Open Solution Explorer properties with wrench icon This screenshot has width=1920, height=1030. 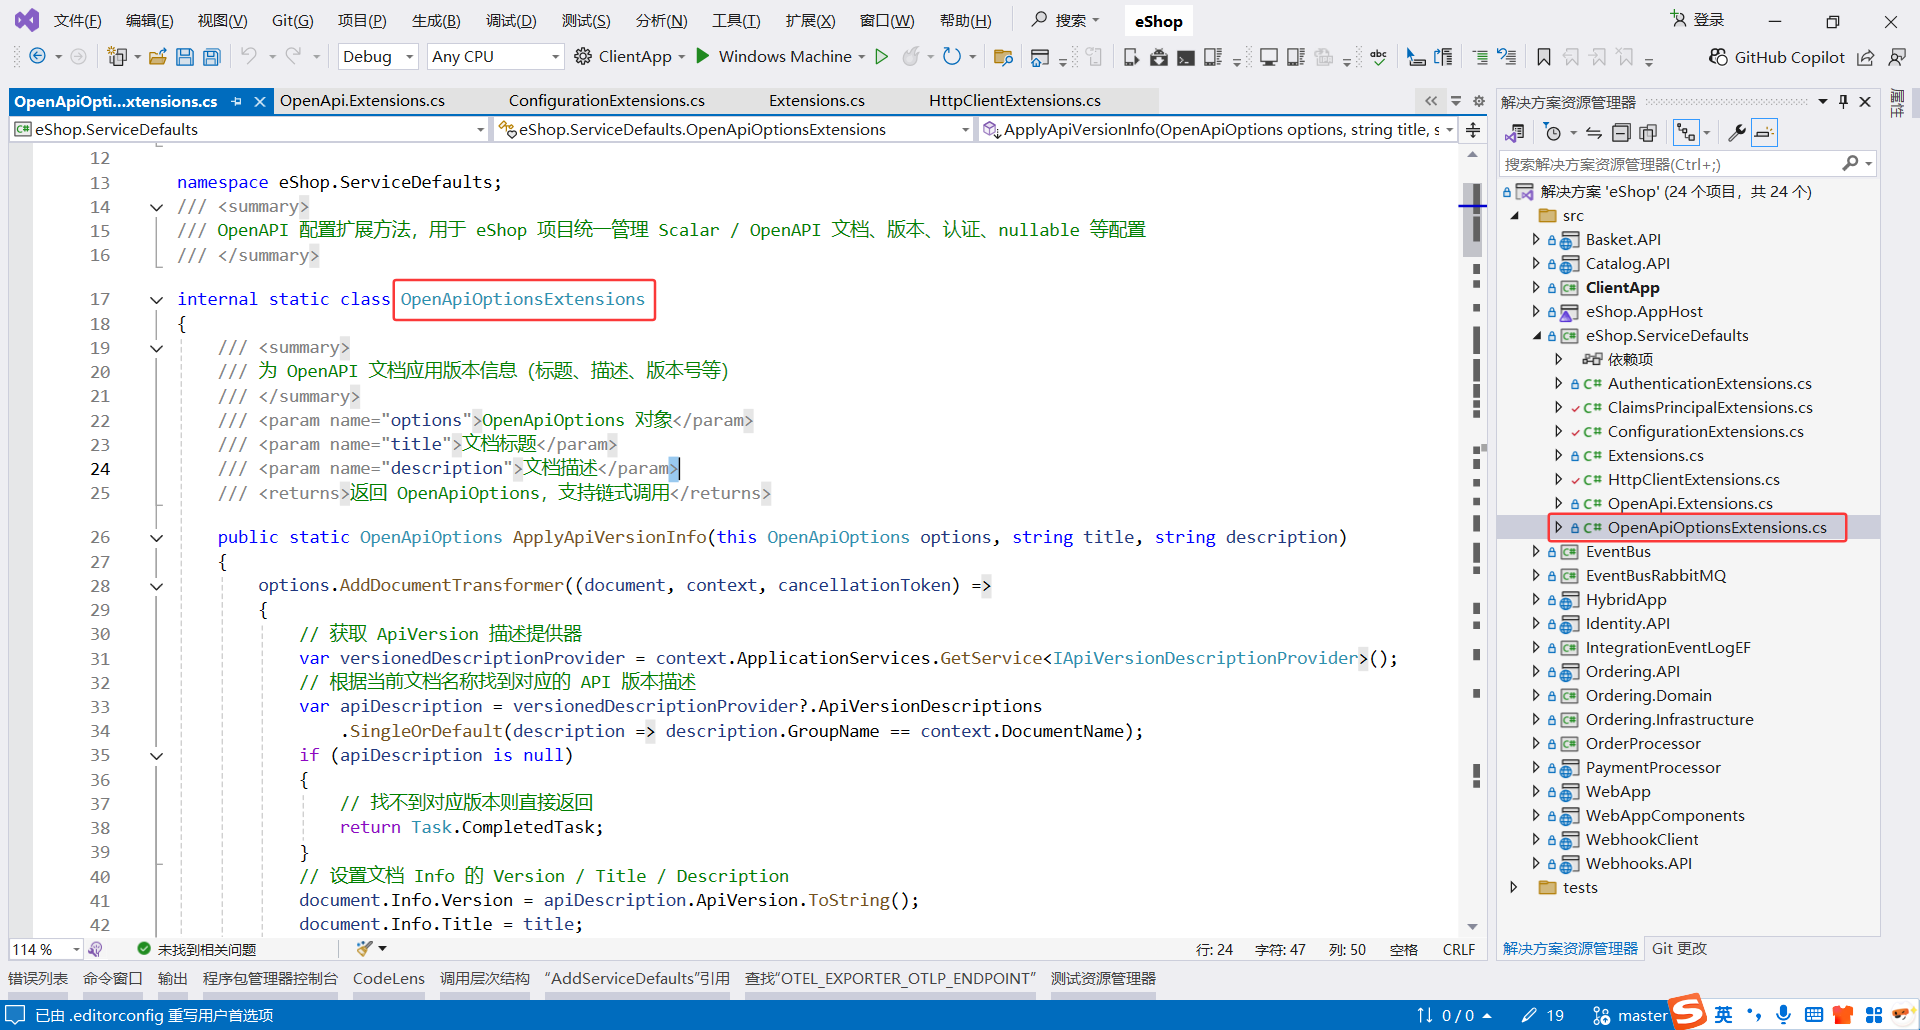coord(1735,131)
